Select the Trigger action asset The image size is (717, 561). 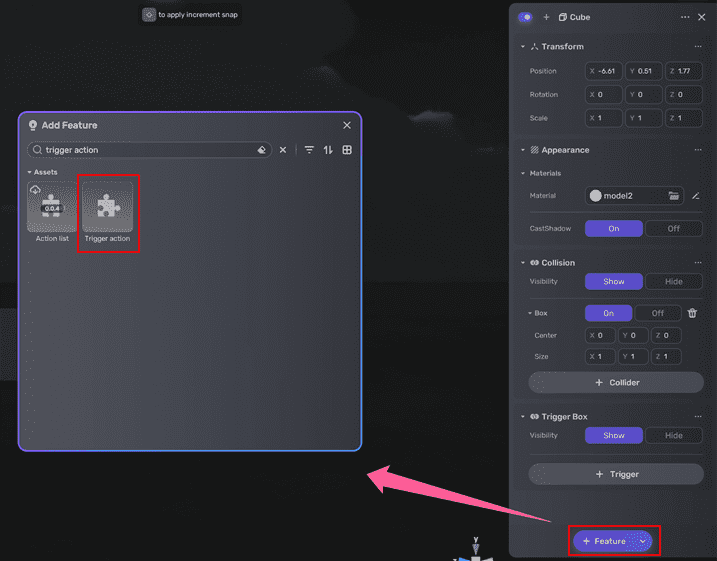click(107, 211)
